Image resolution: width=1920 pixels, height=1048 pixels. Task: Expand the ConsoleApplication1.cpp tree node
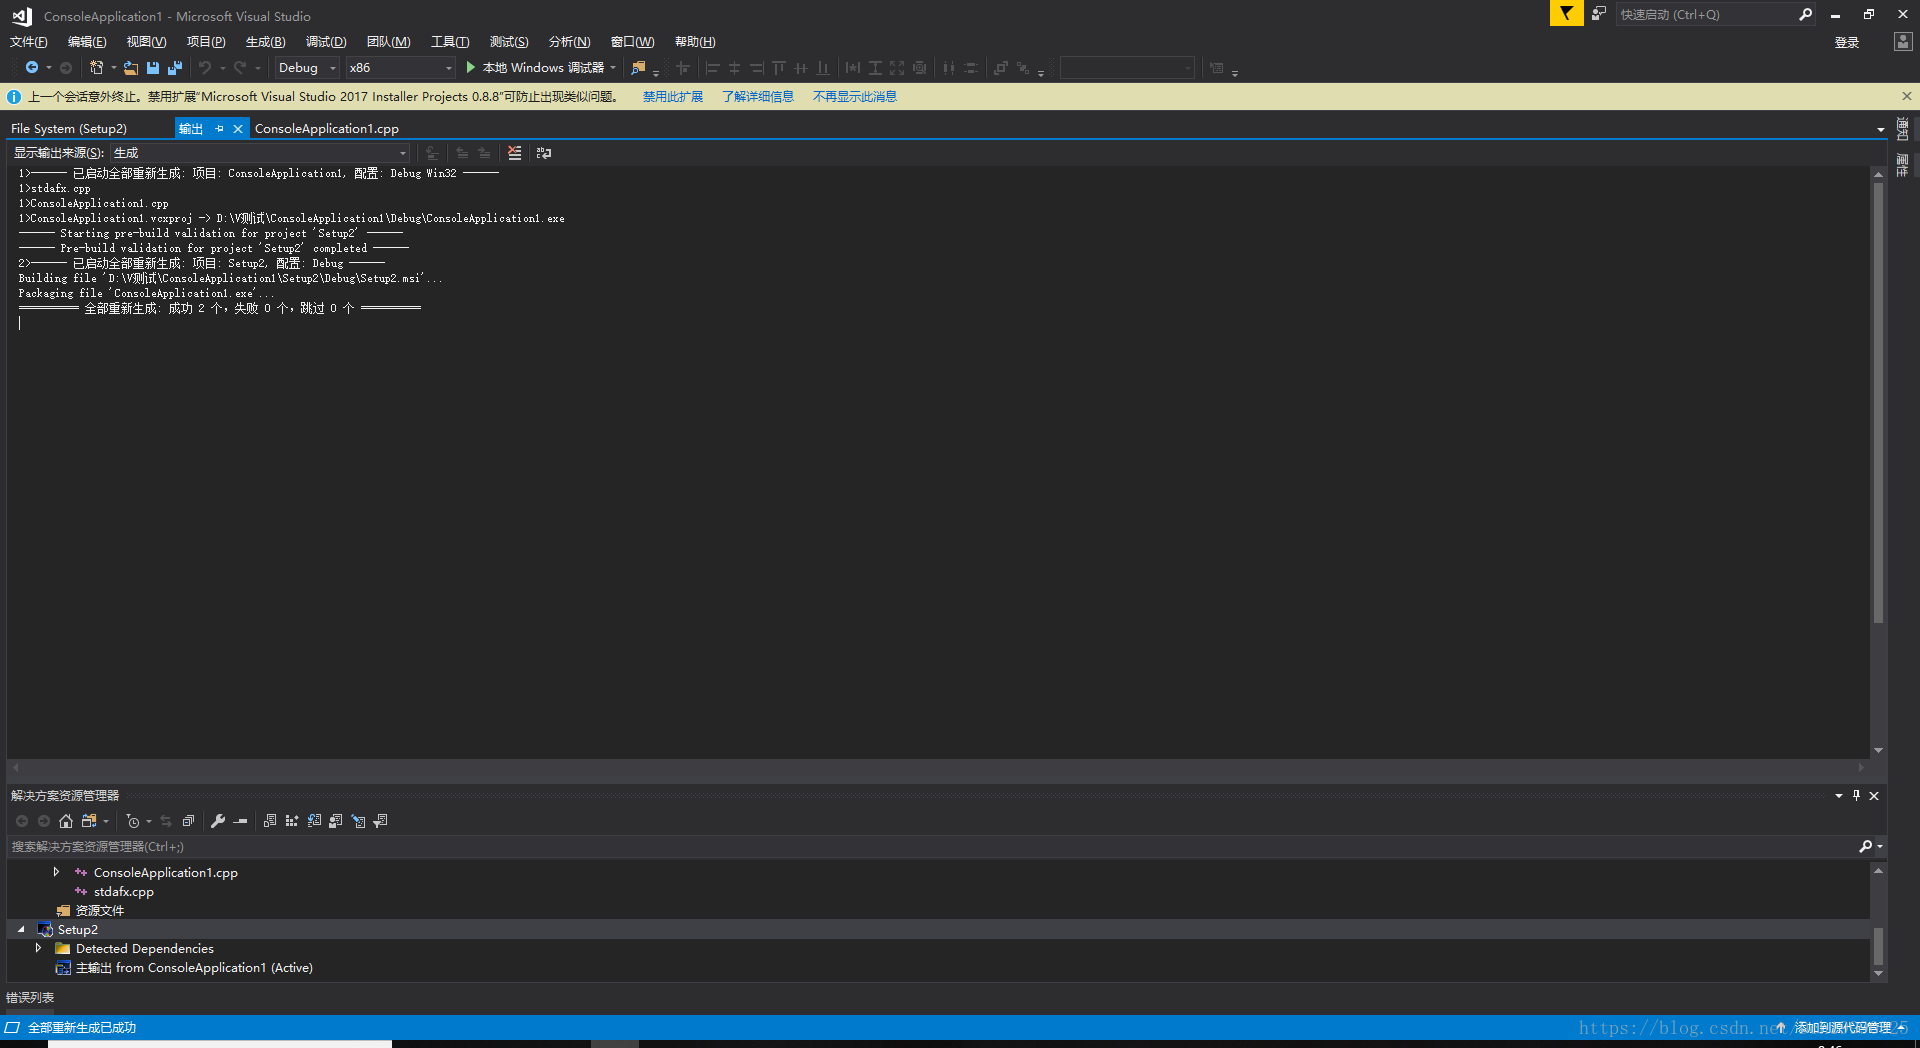coord(56,872)
